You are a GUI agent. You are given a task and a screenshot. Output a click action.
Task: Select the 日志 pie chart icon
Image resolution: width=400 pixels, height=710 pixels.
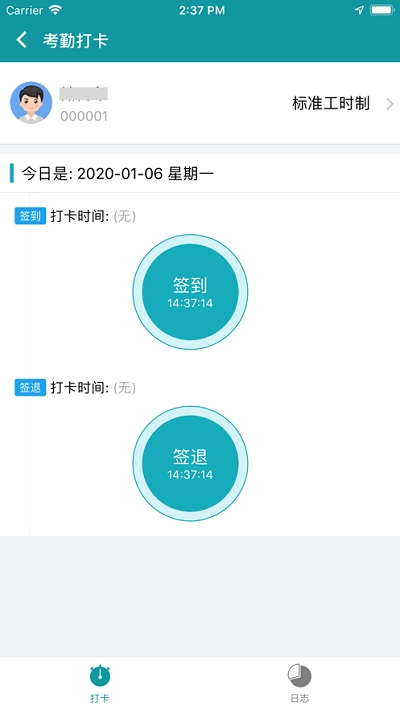pyautogui.click(x=299, y=676)
